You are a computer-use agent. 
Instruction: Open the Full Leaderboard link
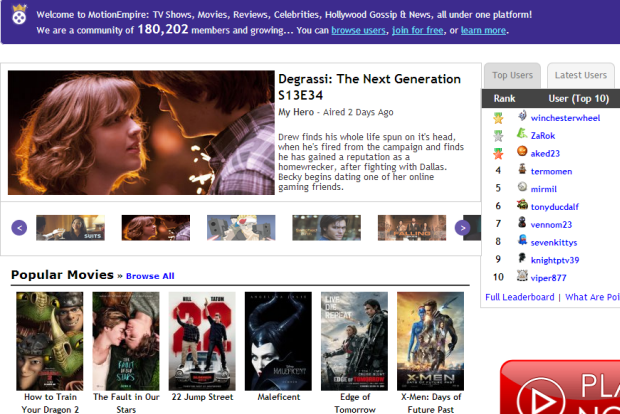pos(520,297)
